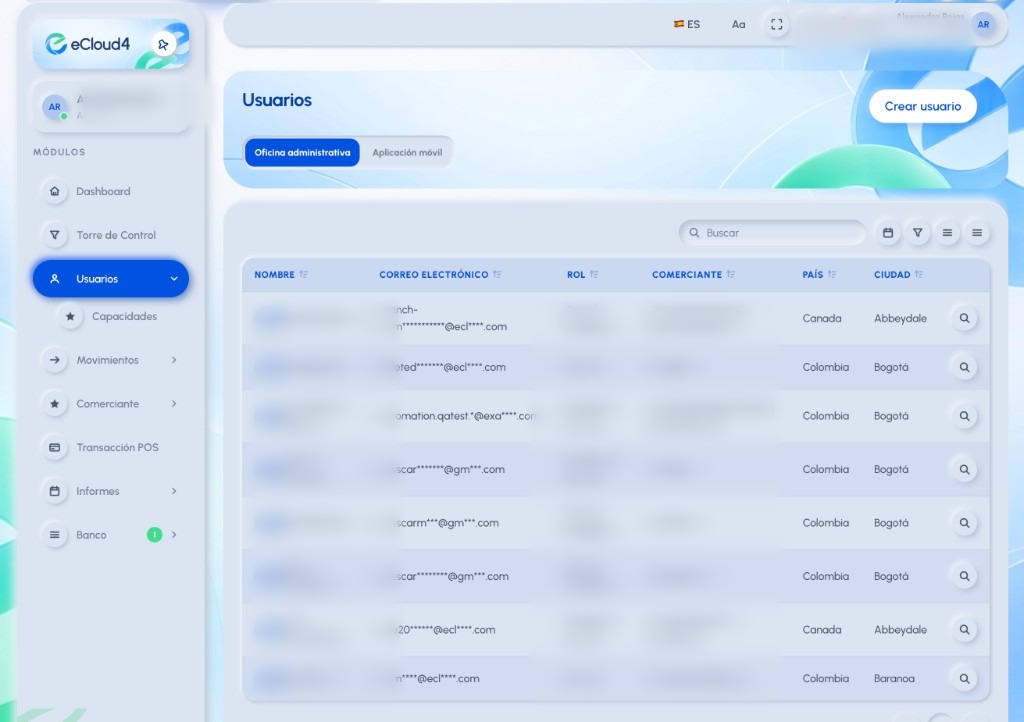
Task: View details for scar********@gm user
Action: point(964,576)
